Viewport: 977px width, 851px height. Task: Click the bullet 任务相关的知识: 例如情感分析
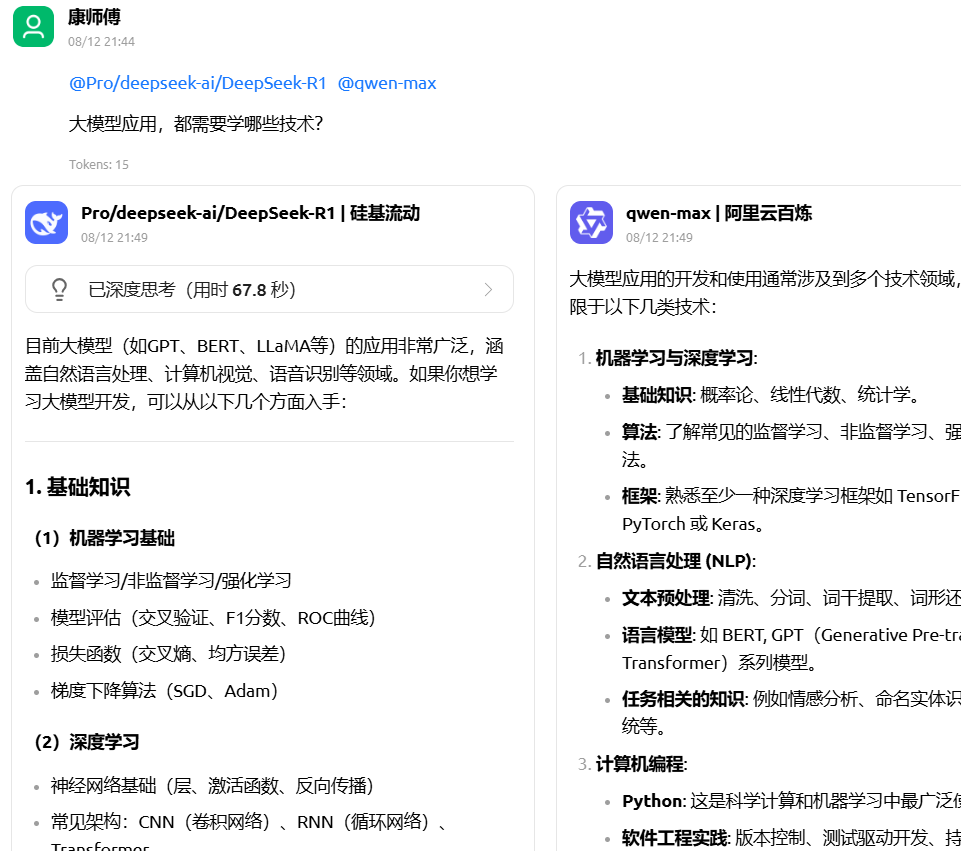tap(791, 712)
